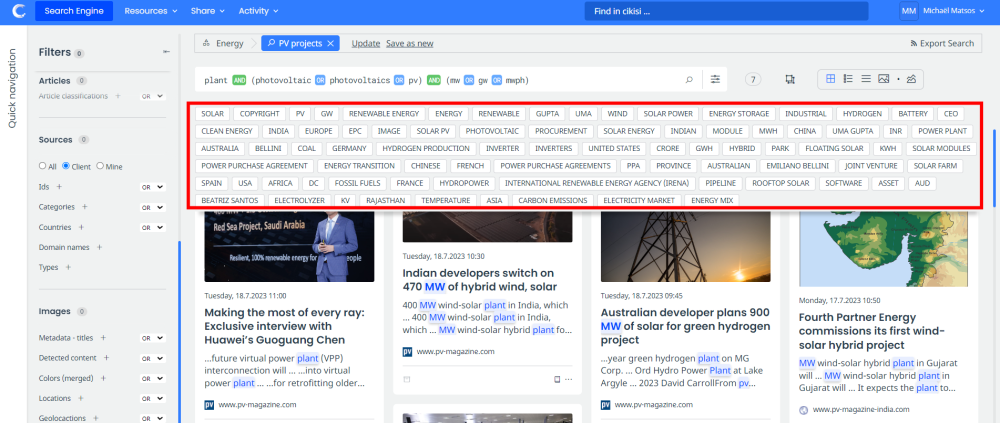This screenshot has height=423, width=1000.
Task: Add an Ids filter with plus
Action: tap(59, 187)
